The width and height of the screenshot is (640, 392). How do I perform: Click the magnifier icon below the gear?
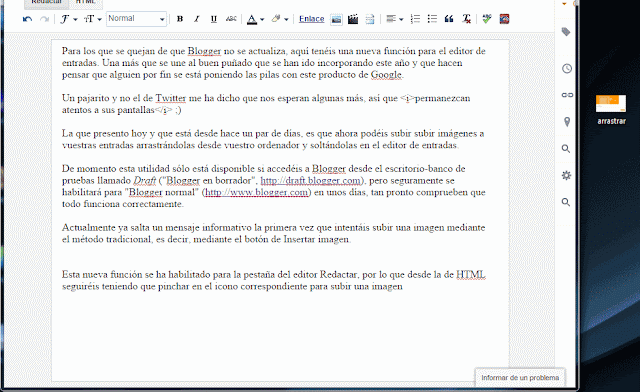566,202
